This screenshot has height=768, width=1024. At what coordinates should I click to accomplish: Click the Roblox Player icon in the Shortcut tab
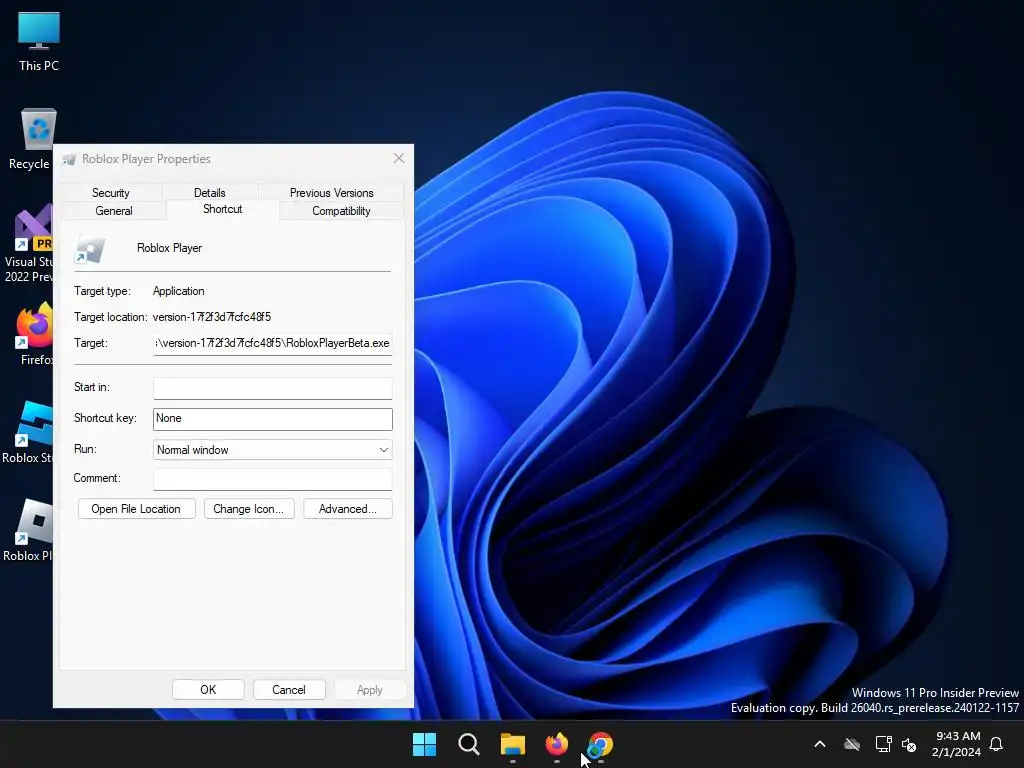[89, 249]
